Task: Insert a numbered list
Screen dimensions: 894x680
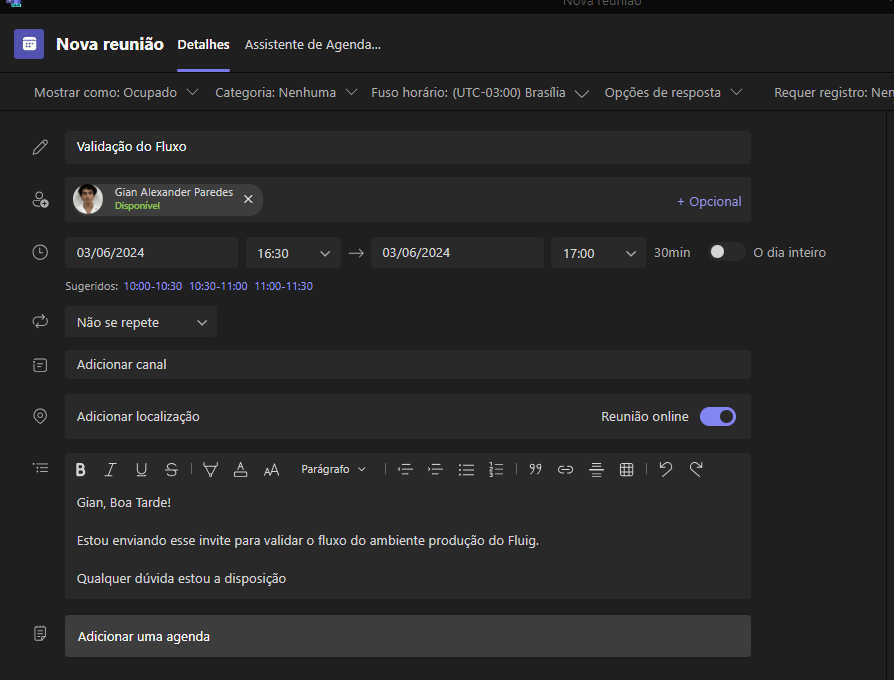Action: [x=496, y=470]
